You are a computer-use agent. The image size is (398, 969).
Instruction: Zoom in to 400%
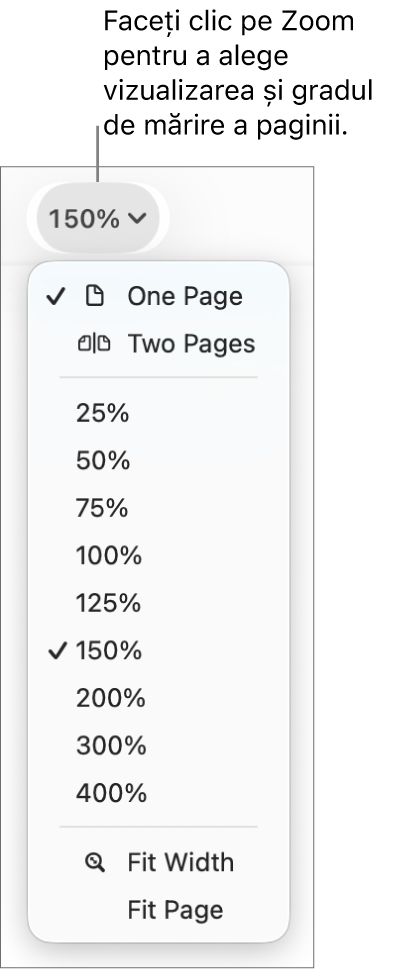point(158,793)
